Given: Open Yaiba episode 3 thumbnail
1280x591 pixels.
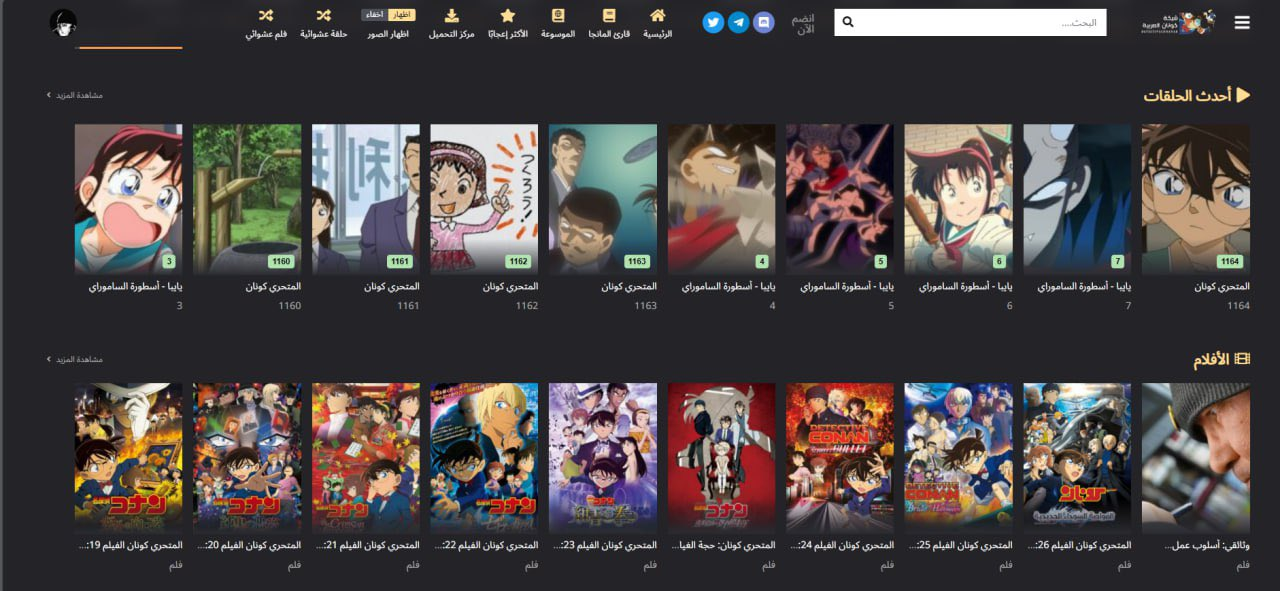Looking at the screenshot, I should click(129, 199).
